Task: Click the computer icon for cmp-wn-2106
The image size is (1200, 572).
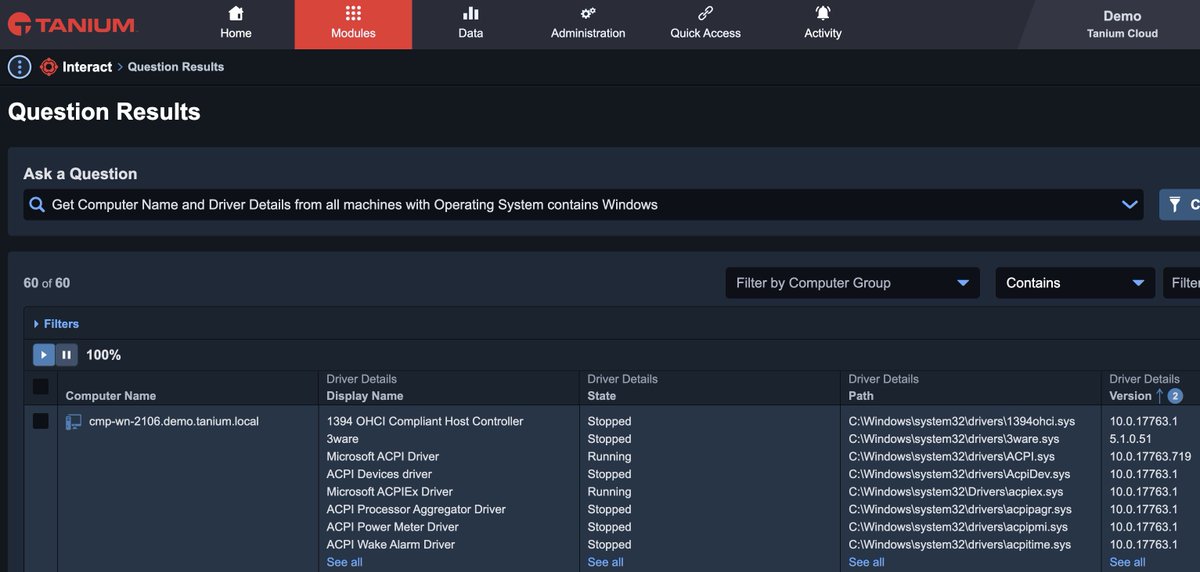Action: coord(74,422)
